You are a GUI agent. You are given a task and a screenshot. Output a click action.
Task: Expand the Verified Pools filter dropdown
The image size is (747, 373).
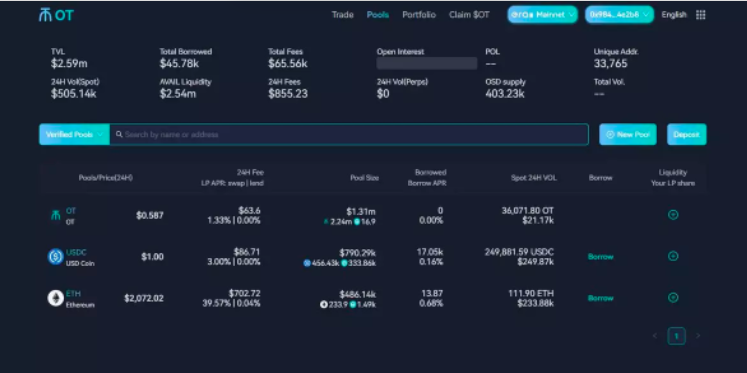coord(74,134)
